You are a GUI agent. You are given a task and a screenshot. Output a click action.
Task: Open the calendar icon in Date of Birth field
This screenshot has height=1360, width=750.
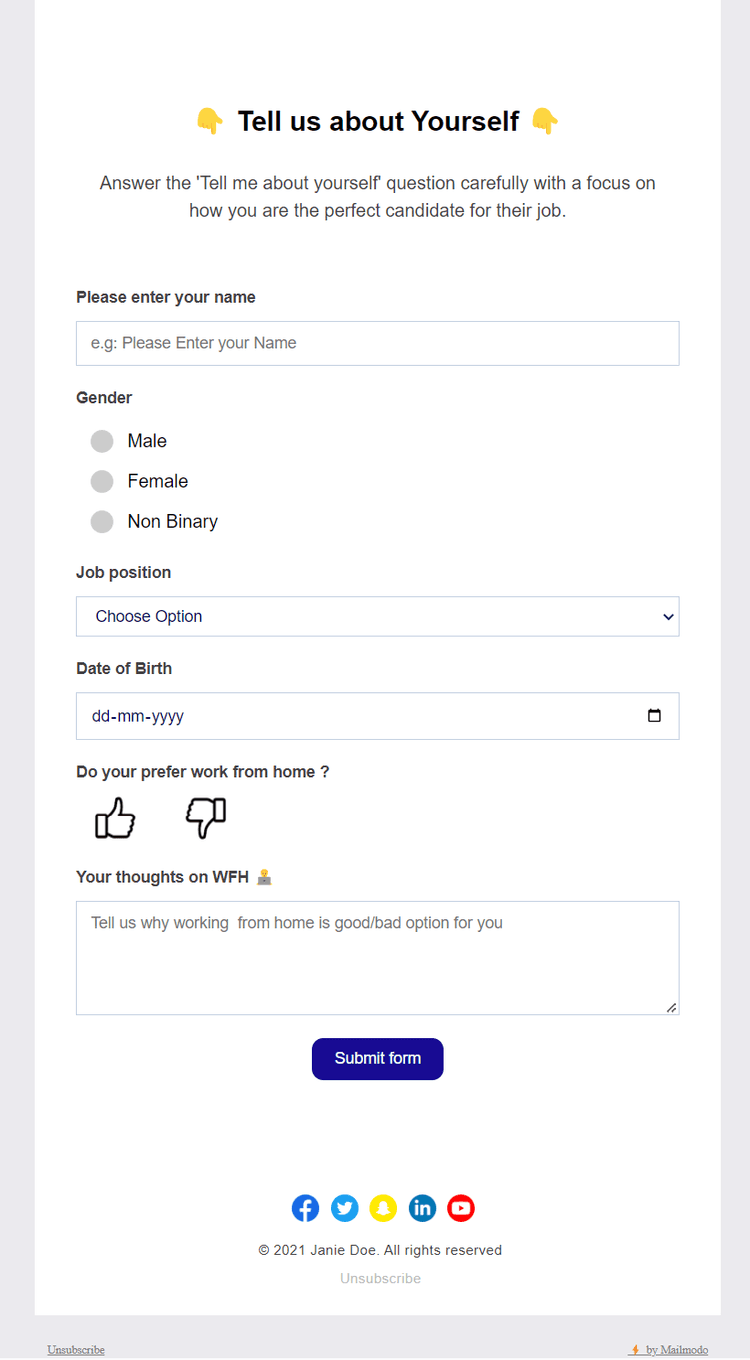655,716
